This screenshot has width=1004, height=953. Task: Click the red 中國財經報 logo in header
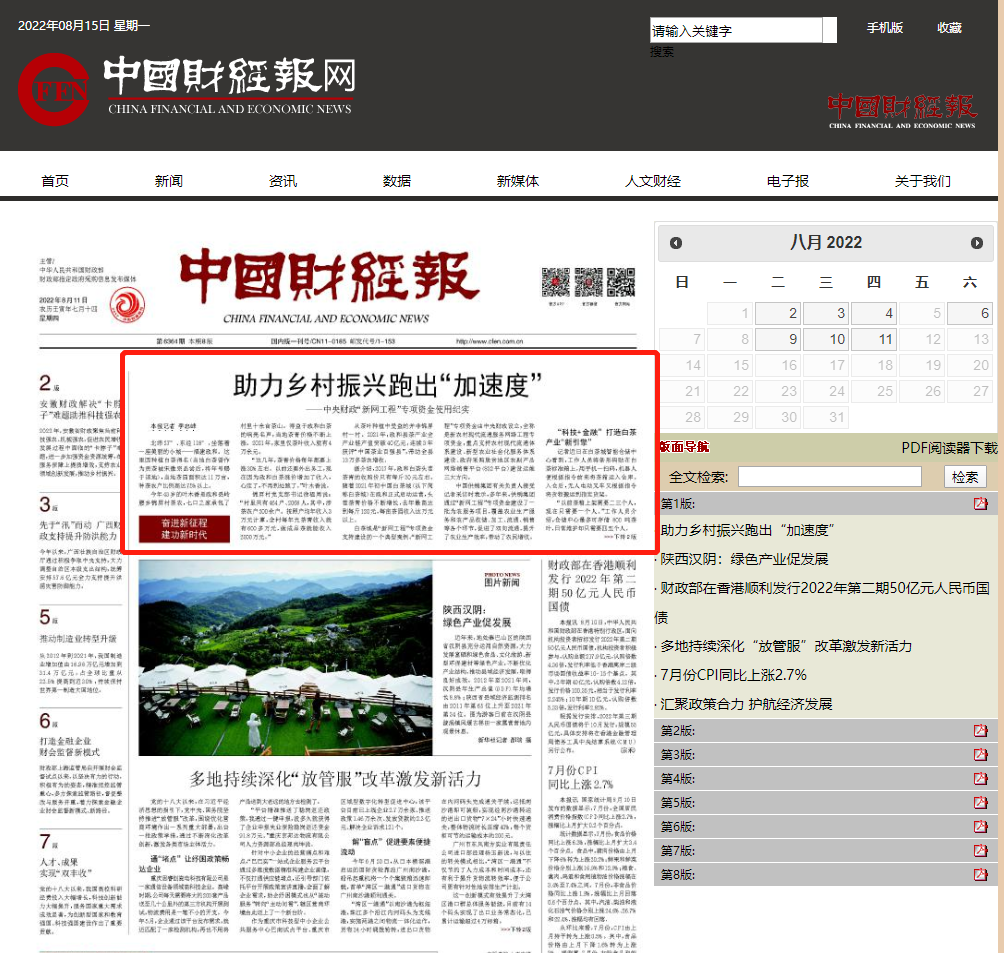coord(902,111)
